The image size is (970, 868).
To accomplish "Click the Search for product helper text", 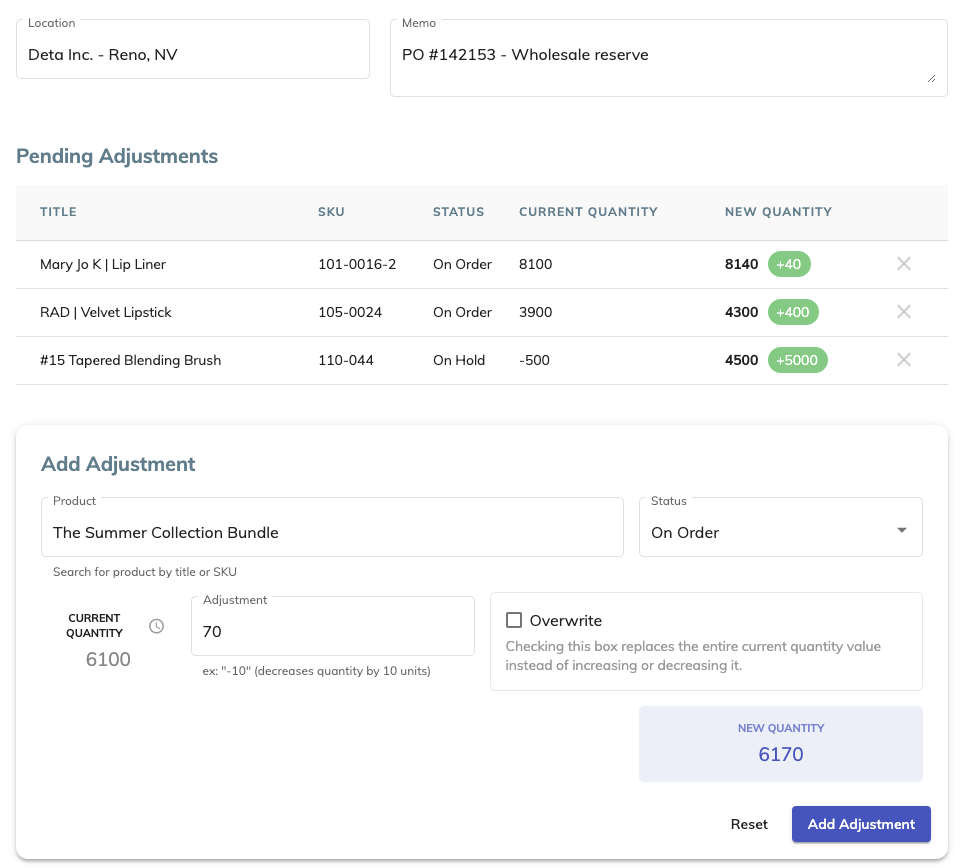I will tap(145, 572).
